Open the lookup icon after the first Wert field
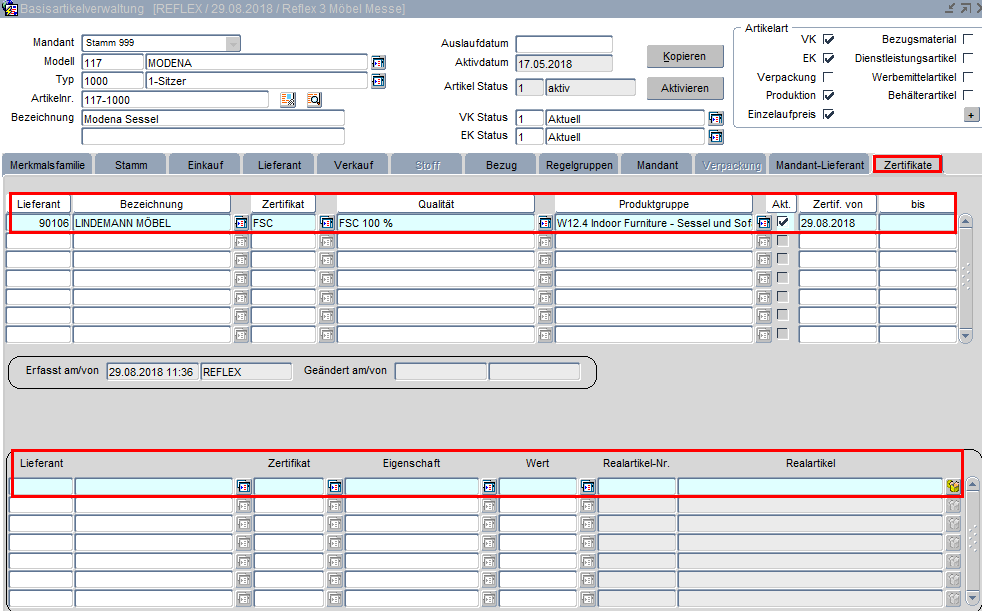982x611 pixels. 588,487
